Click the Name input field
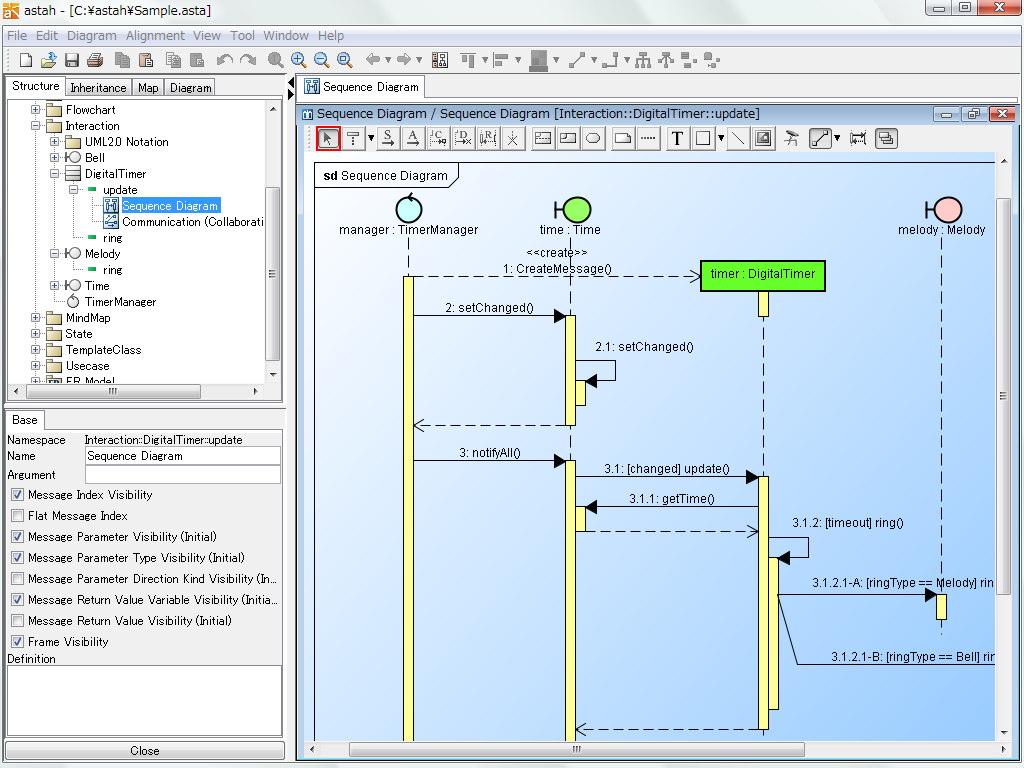The width and height of the screenshot is (1024, 768). coord(182,456)
